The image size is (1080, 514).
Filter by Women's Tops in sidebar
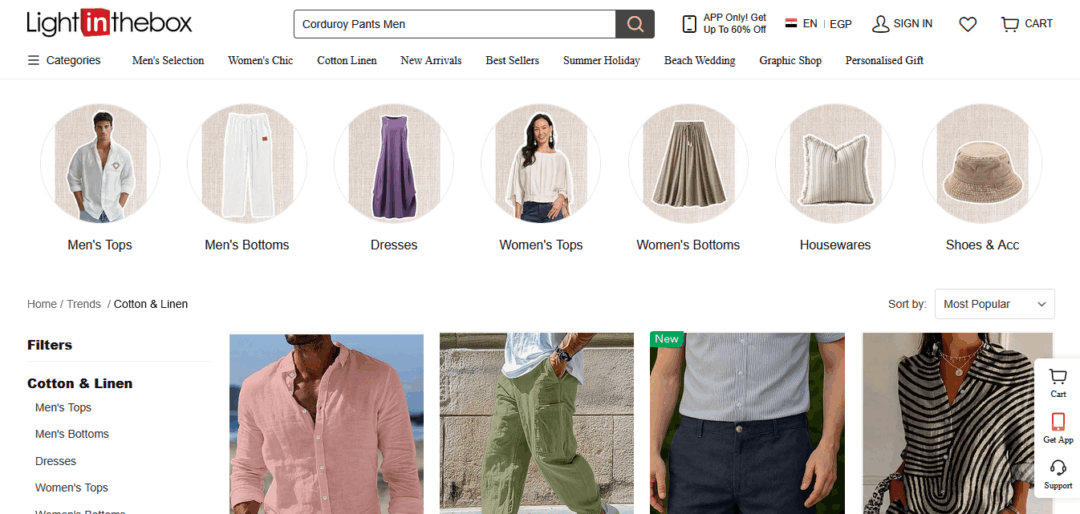click(72, 488)
